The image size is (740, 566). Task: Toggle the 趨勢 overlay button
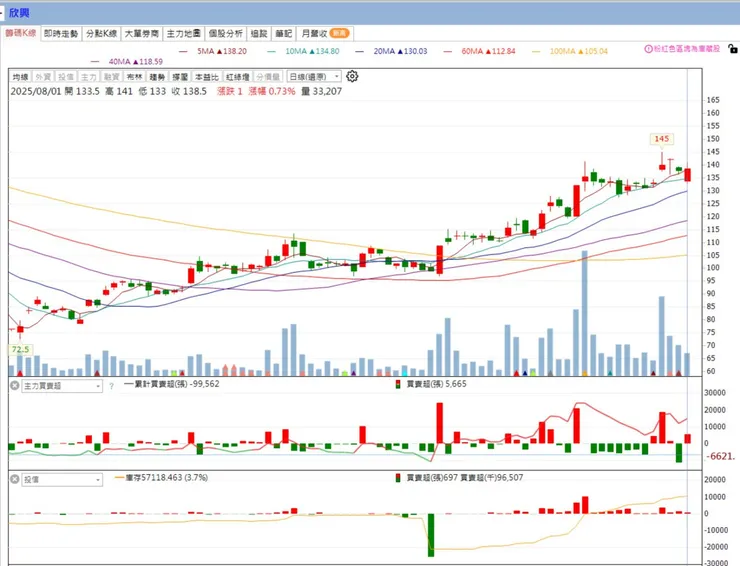(157, 76)
